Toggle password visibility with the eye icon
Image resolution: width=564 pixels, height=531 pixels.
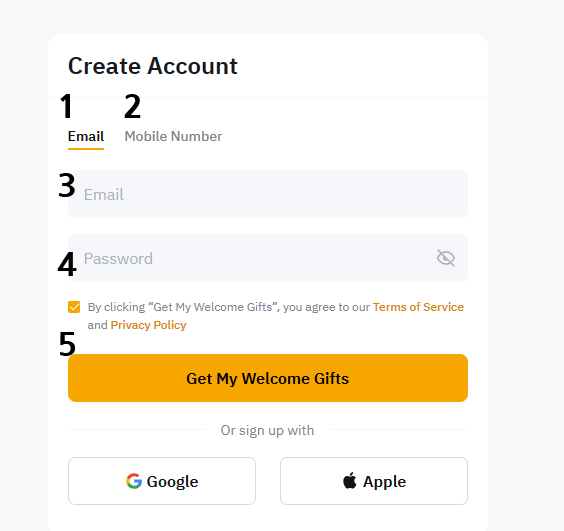click(446, 258)
